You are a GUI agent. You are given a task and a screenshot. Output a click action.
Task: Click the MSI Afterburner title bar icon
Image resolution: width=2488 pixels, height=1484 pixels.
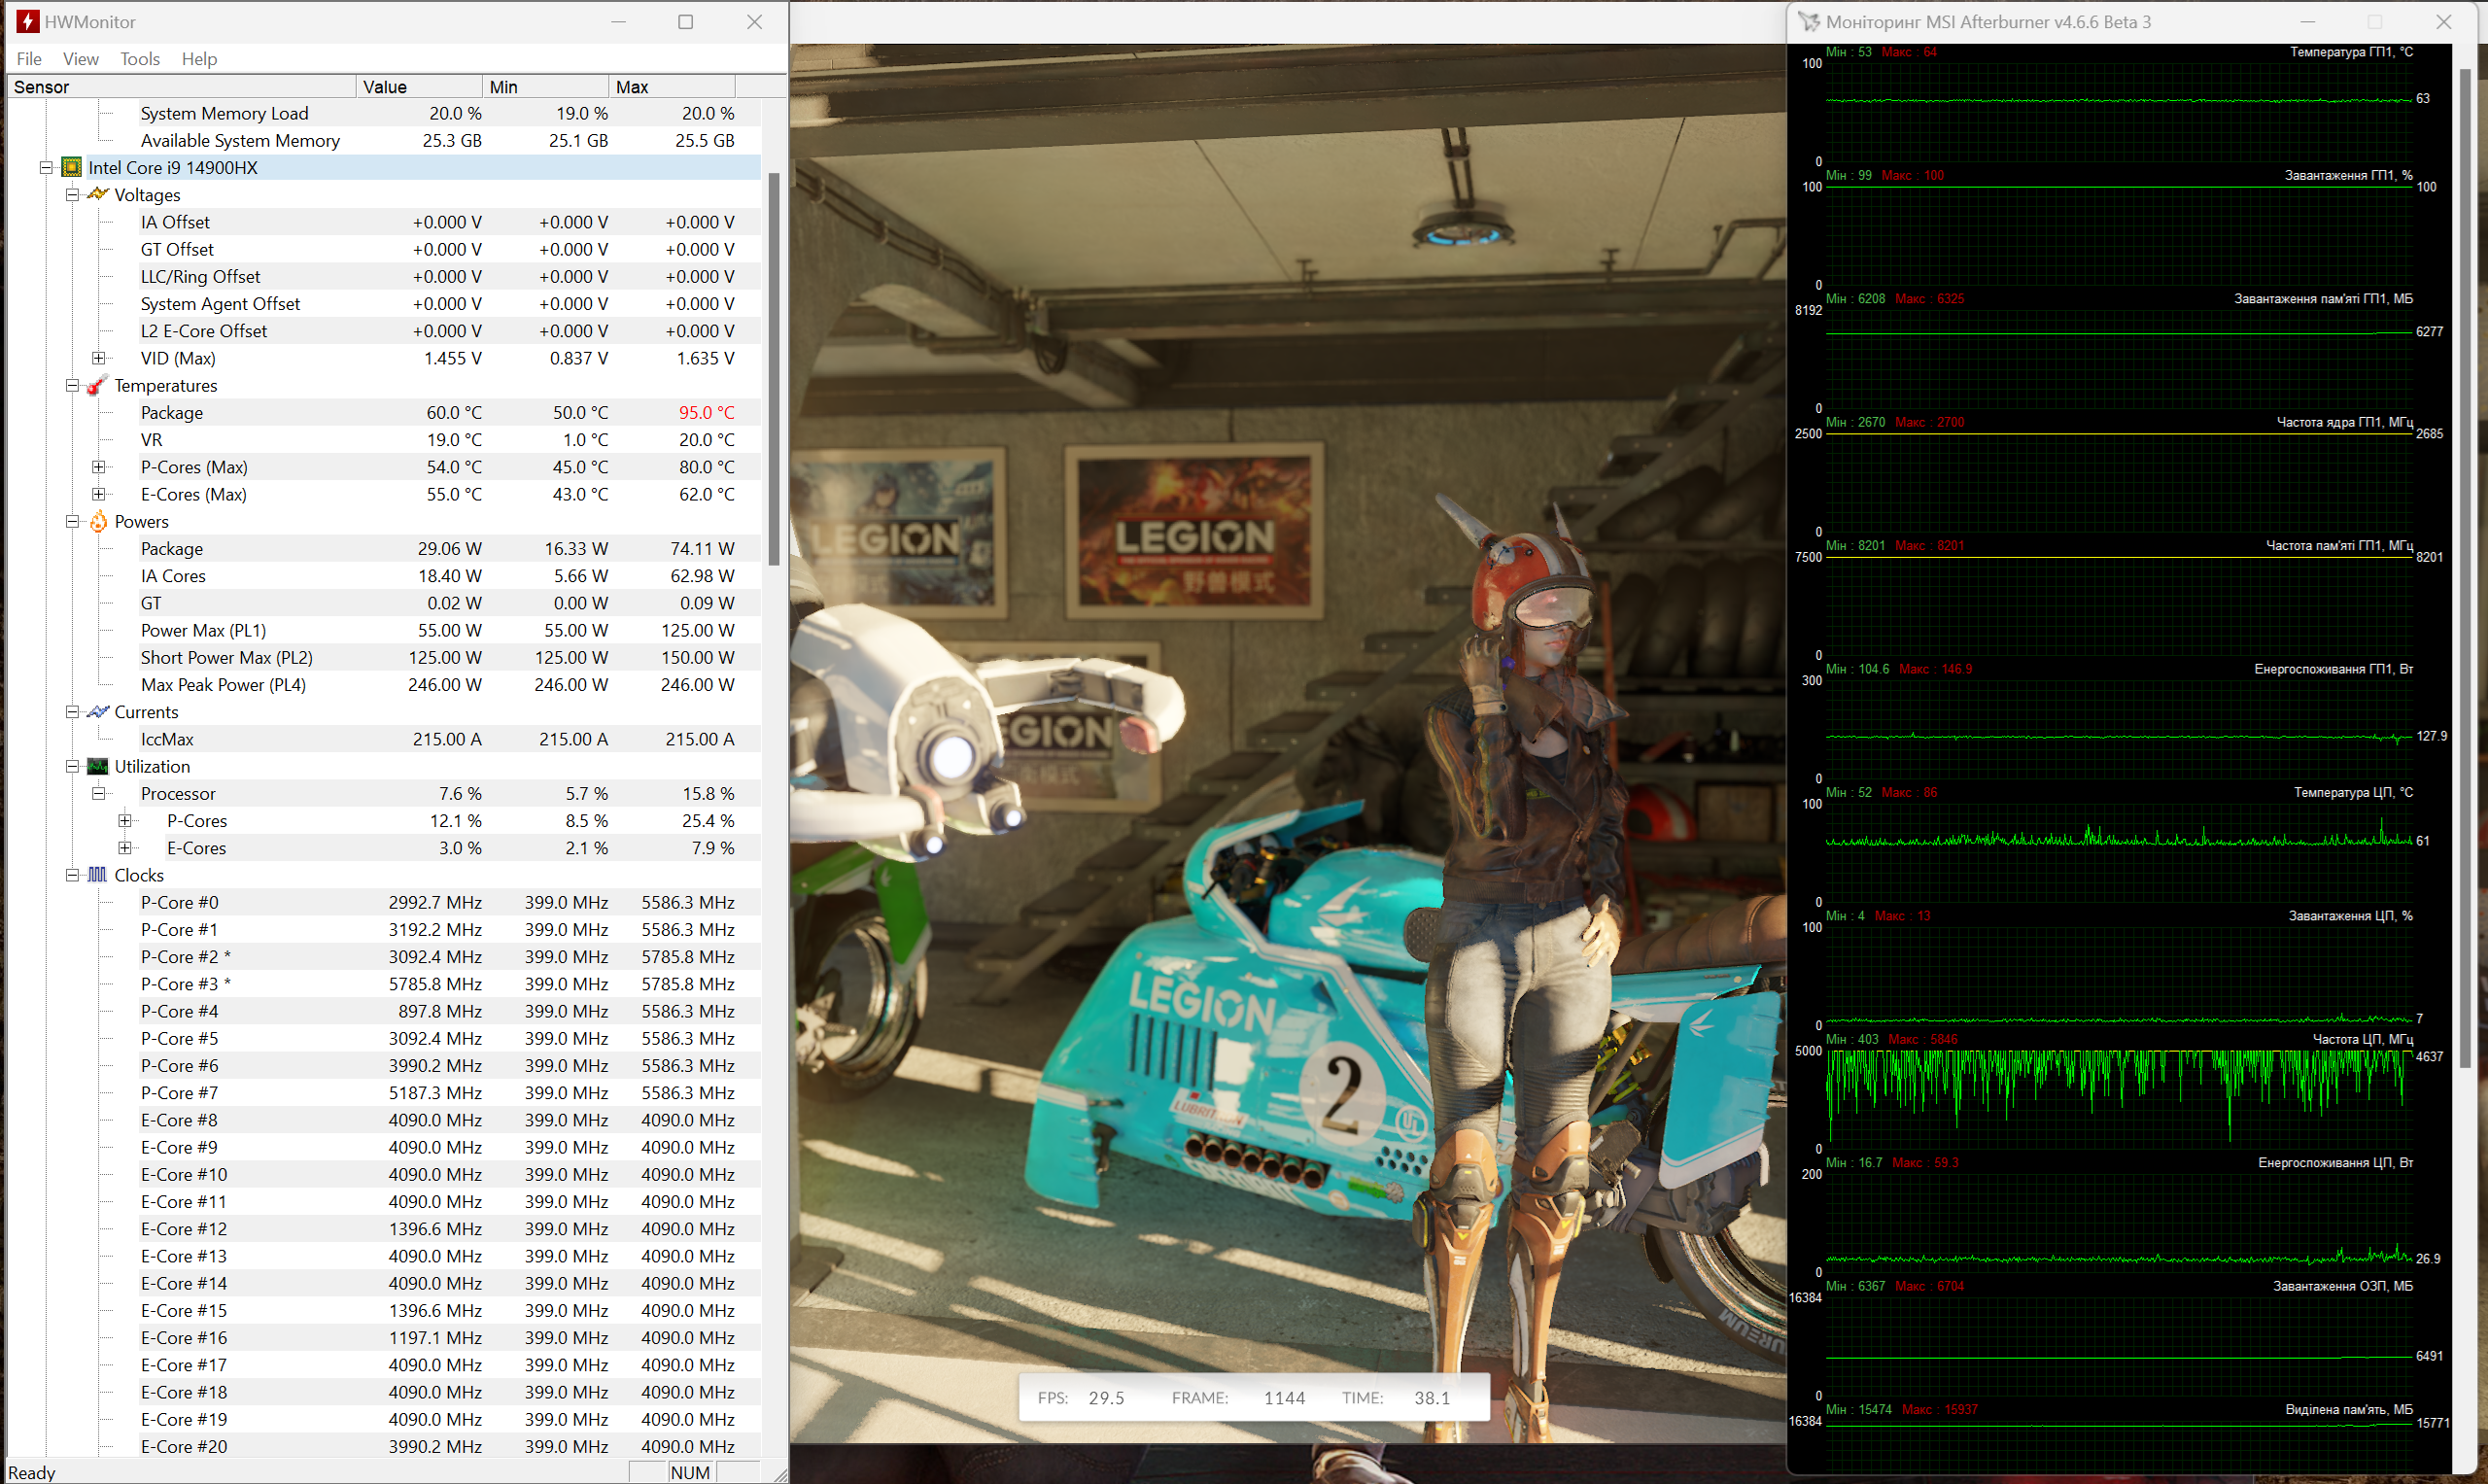pyautogui.click(x=1809, y=21)
